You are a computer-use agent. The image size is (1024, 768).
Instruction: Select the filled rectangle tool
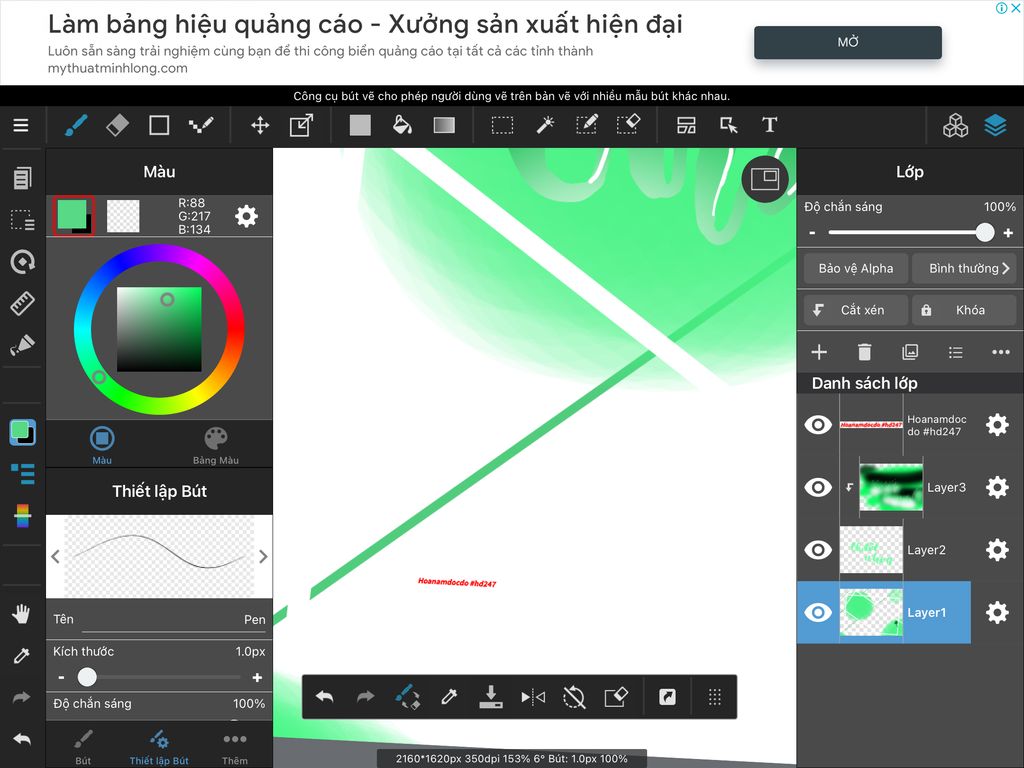point(360,125)
